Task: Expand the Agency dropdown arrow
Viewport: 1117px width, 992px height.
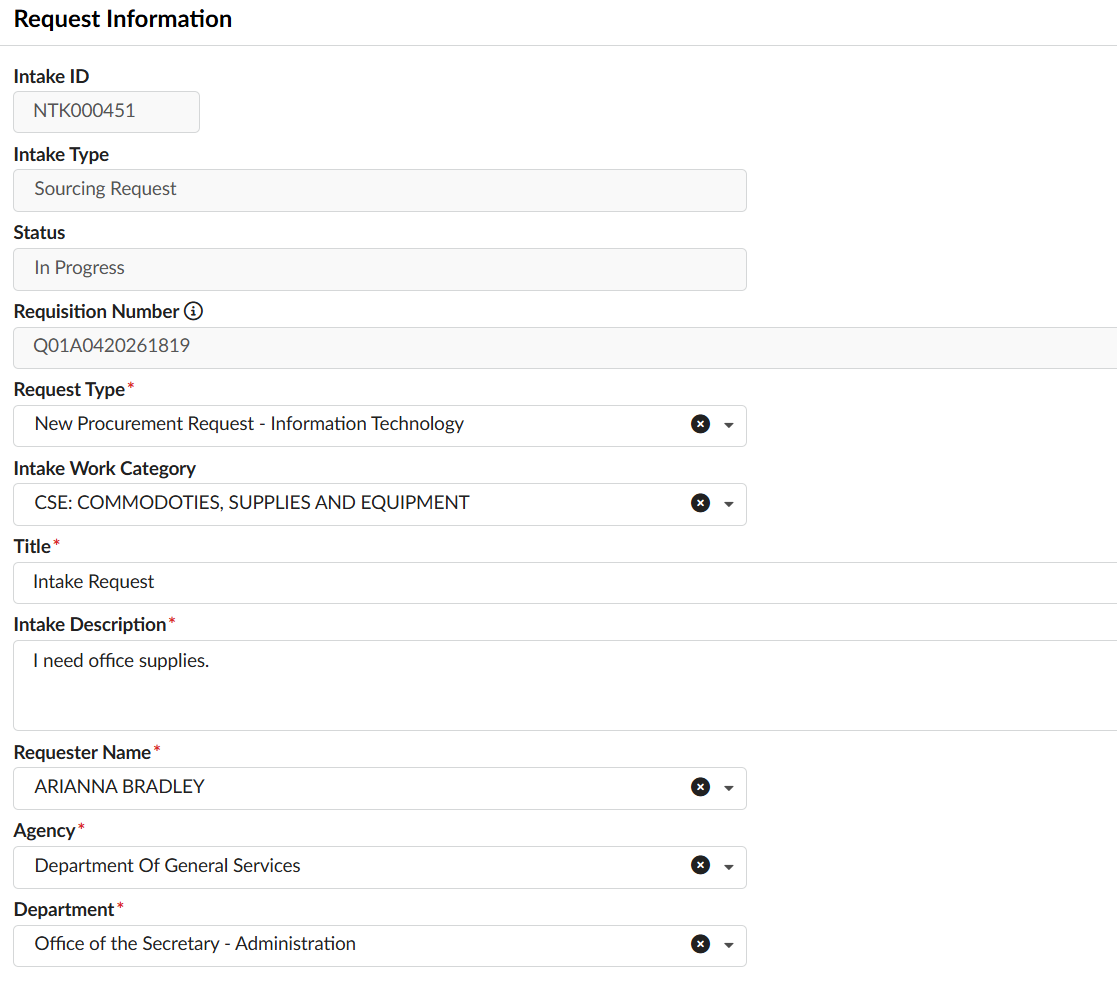Action: coord(729,867)
